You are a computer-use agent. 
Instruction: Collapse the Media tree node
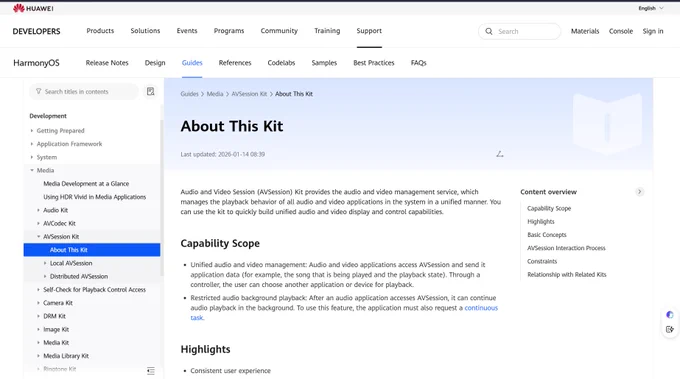coord(32,170)
